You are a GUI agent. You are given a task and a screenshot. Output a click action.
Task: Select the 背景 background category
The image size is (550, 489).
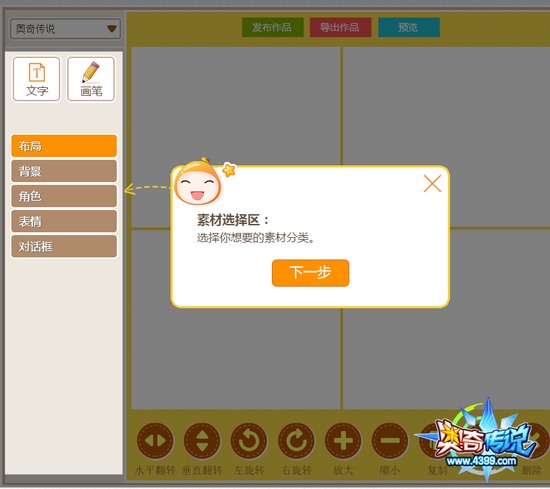click(x=64, y=171)
